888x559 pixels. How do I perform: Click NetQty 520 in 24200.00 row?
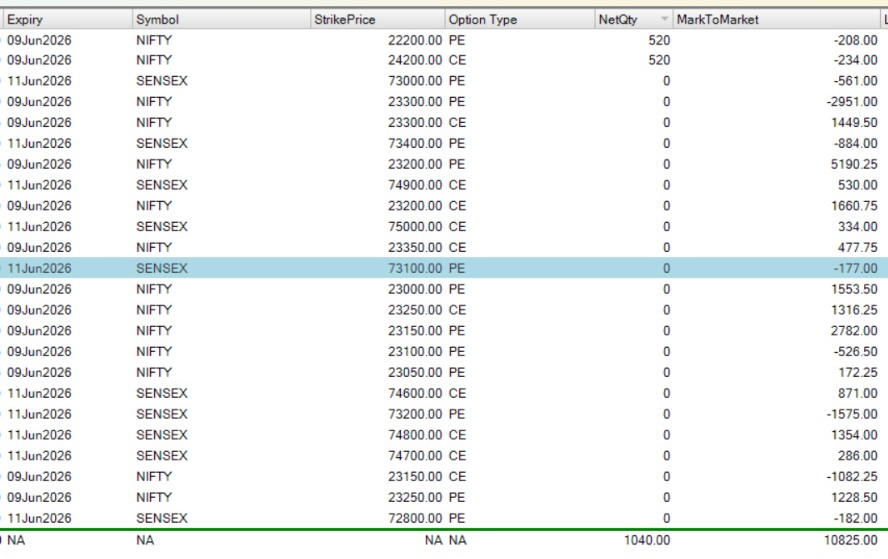[659, 60]
